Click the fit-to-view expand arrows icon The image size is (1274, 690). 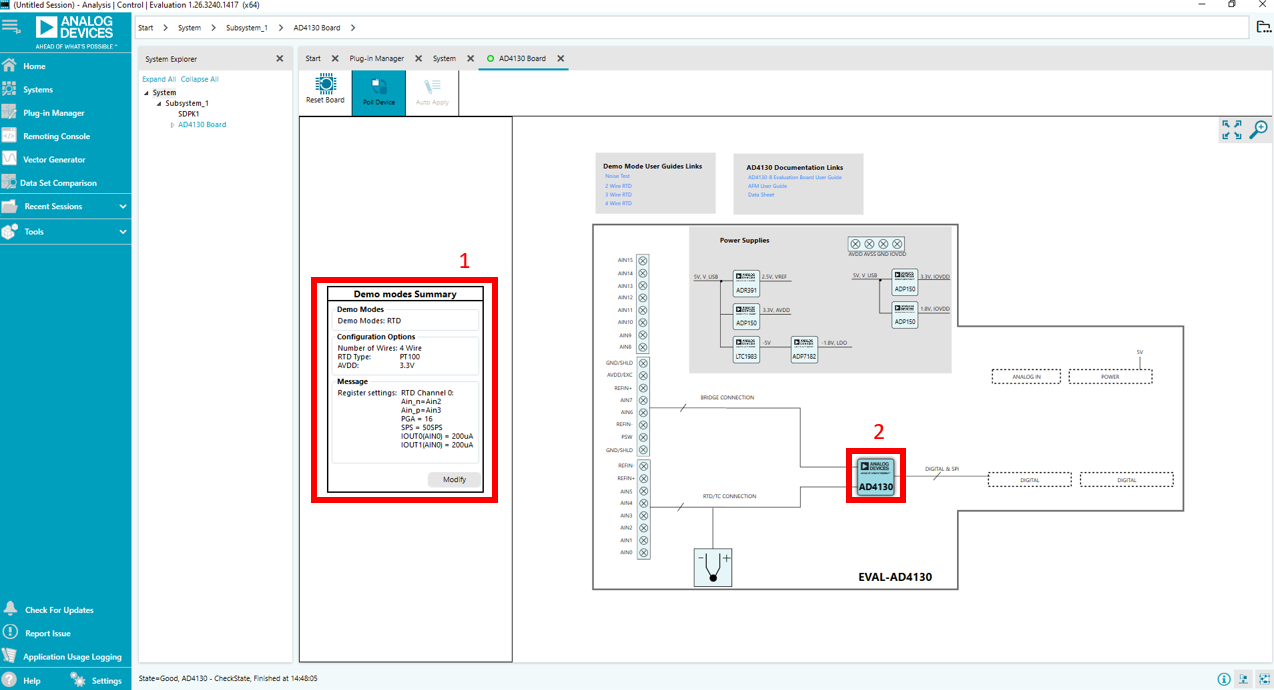(1232, 130)
